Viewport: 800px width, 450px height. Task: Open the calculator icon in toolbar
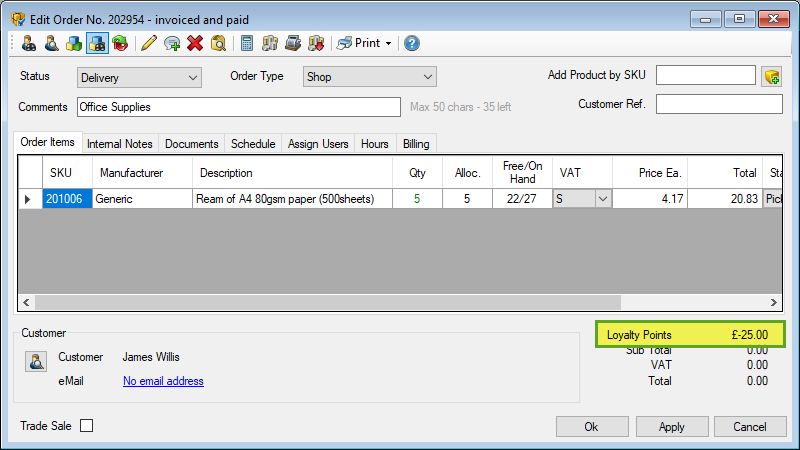pos(246,43)
